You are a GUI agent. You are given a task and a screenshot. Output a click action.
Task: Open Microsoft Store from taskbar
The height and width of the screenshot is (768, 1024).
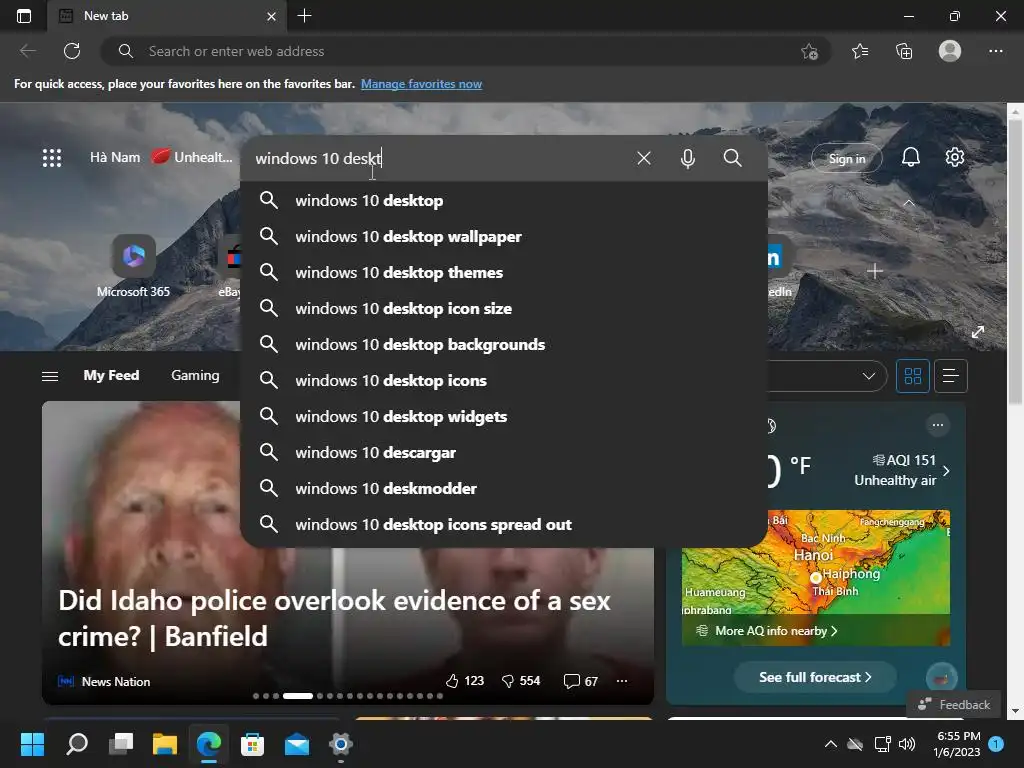[252, 744]
